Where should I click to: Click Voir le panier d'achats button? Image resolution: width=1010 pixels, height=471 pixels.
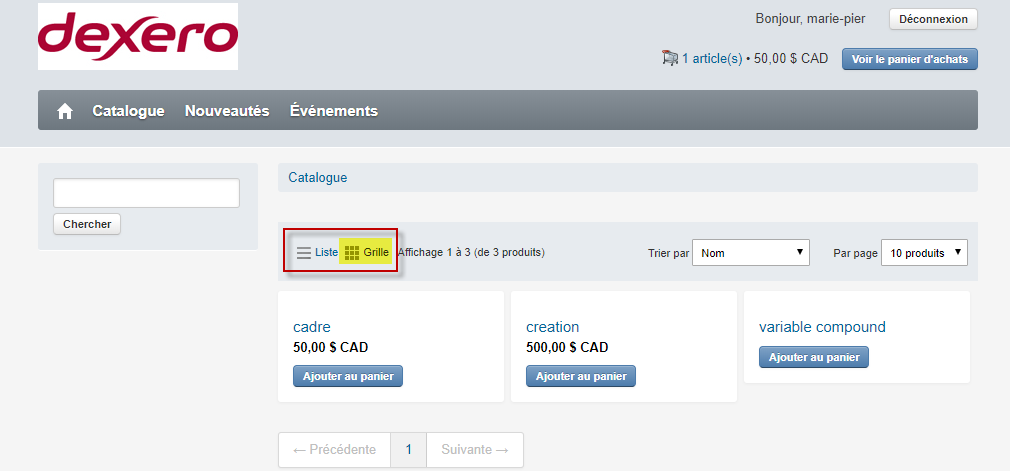click(x=910, y=59)
